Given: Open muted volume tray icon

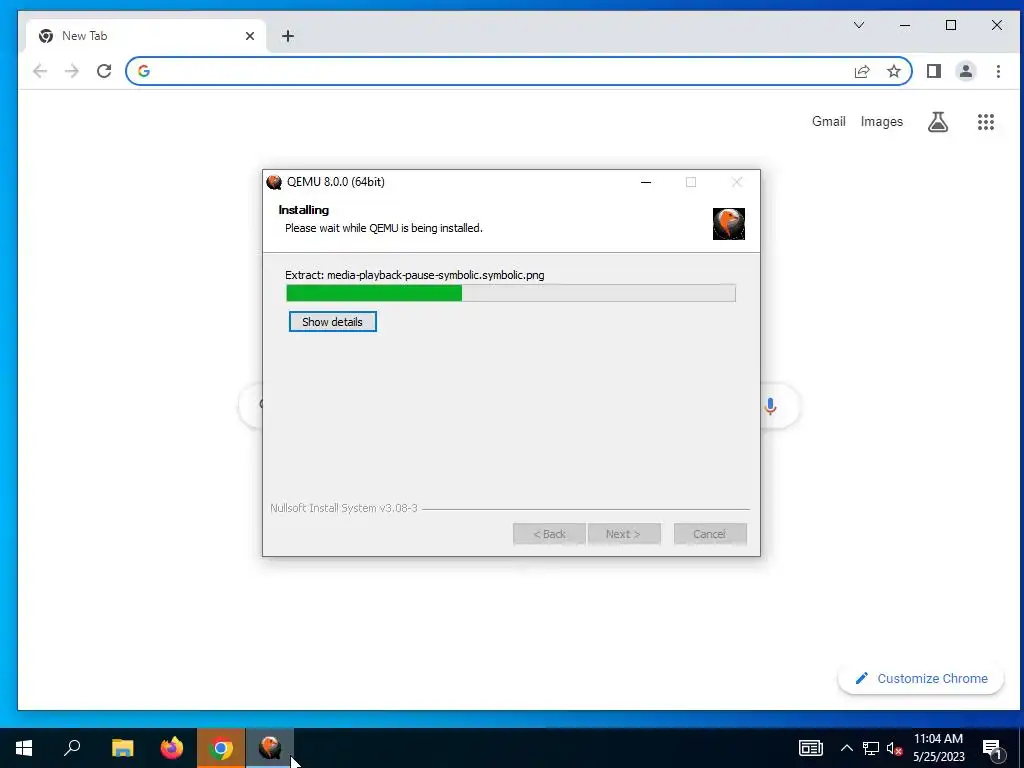Looking at the screenshot, I should tap(895, 748).
